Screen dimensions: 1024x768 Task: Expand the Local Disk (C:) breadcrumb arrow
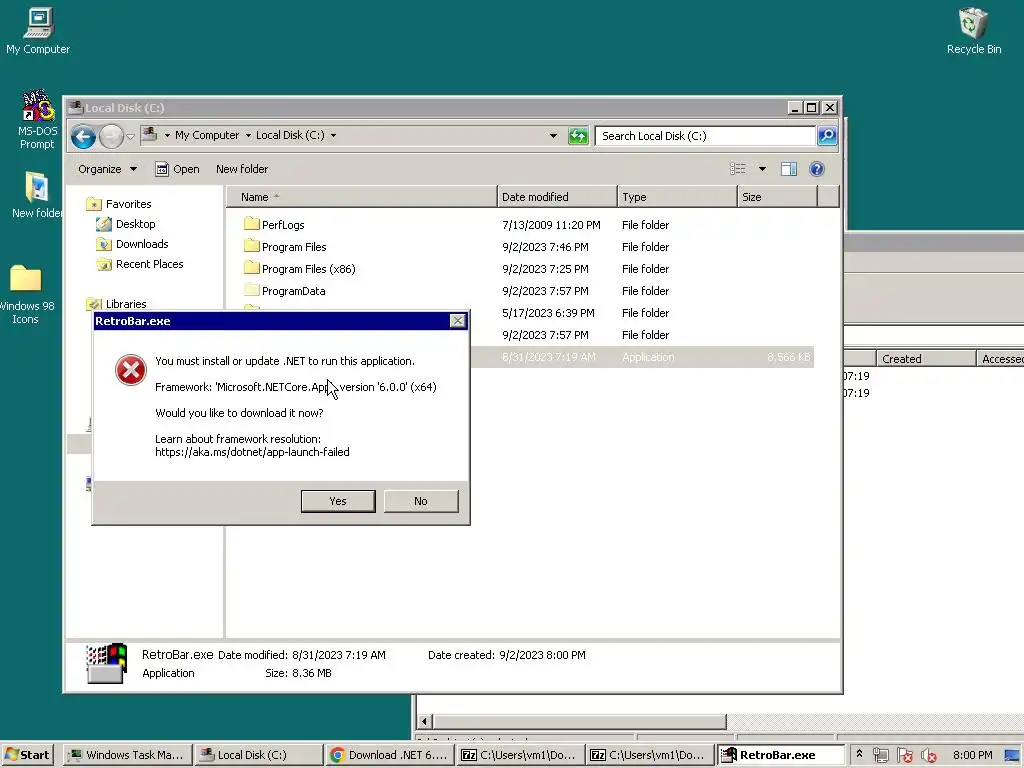click(333, 136)
